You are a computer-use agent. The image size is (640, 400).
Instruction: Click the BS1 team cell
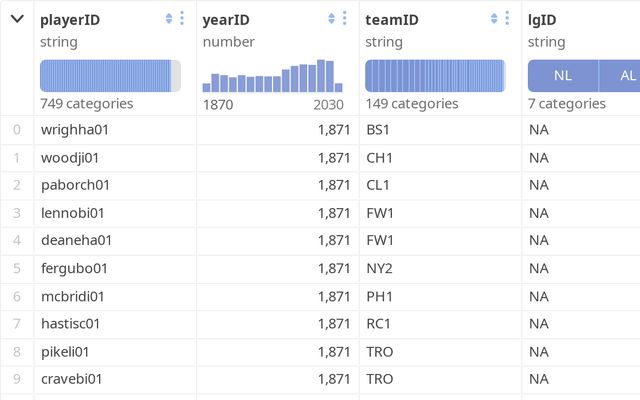[378, 130]
